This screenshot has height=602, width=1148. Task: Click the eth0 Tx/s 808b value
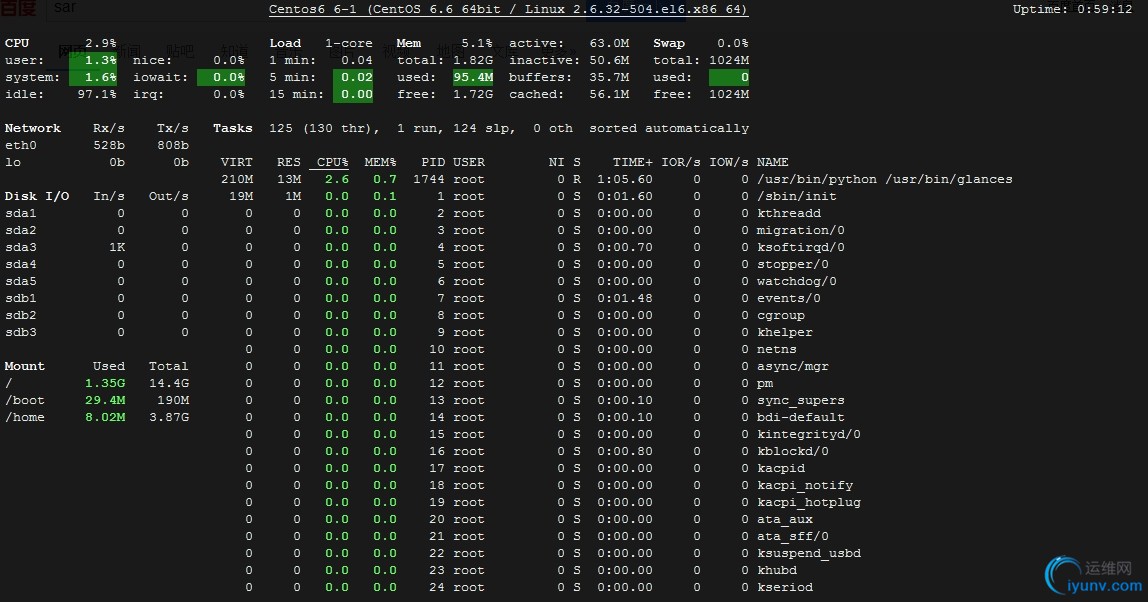tap(173, 145)
